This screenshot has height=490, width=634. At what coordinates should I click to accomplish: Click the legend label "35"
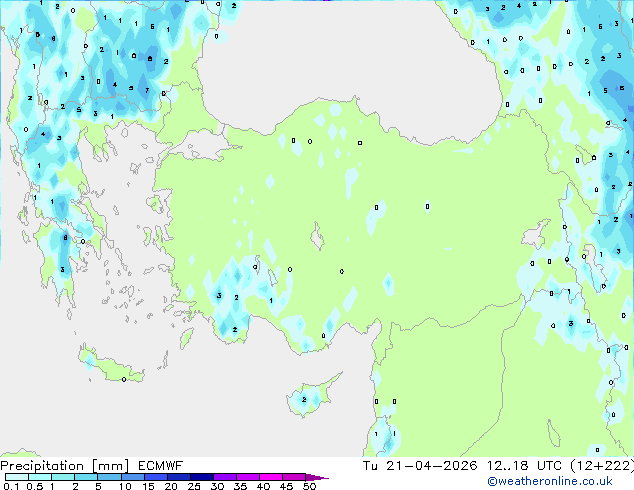coord(240,486)
